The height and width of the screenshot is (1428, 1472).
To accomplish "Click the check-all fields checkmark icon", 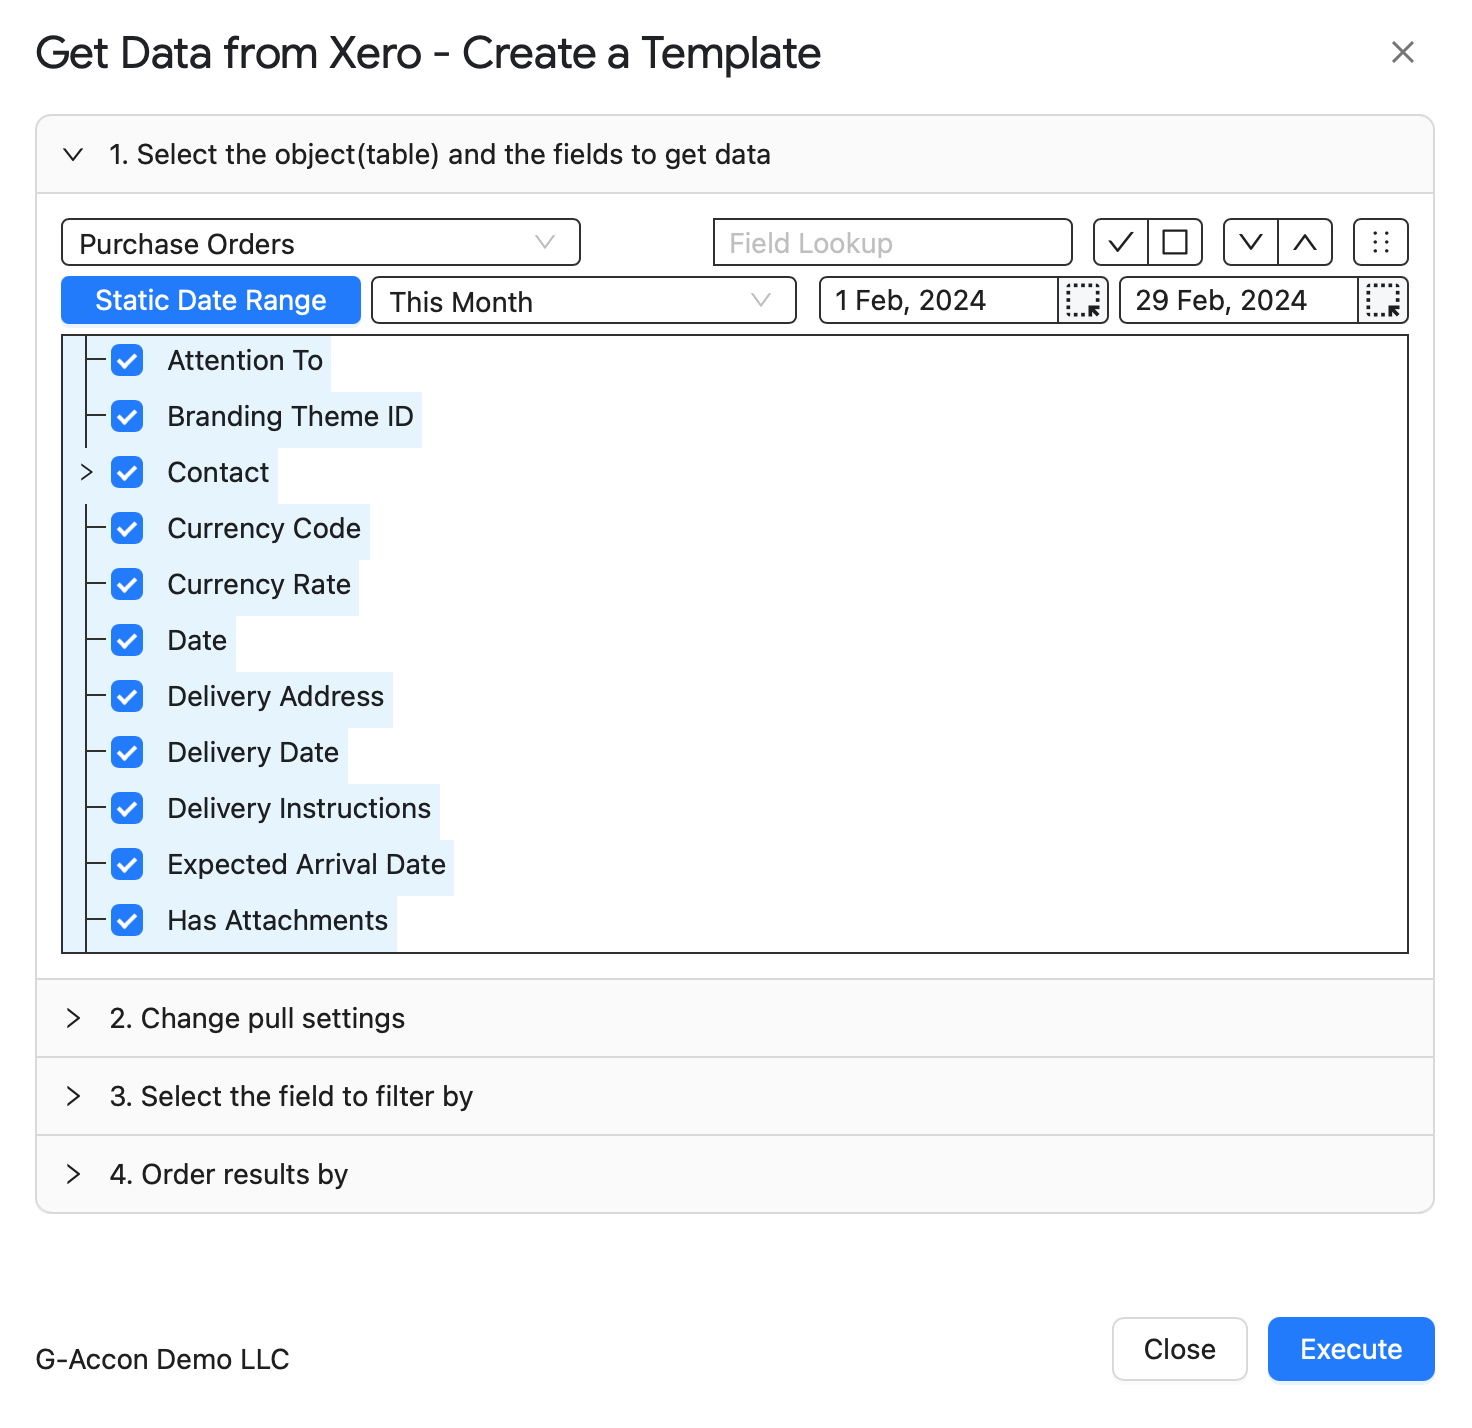I will 1121,242.
